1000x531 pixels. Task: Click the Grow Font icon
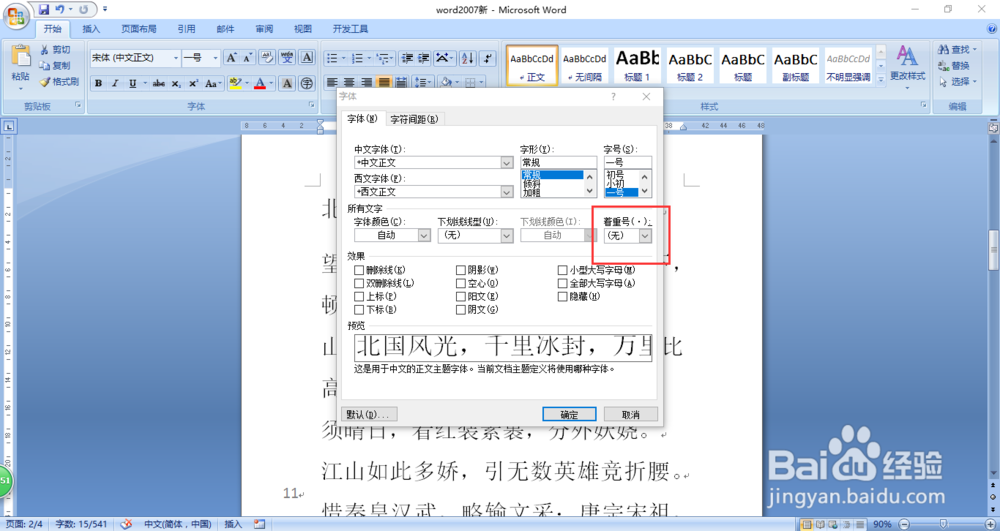coord(231,58)
